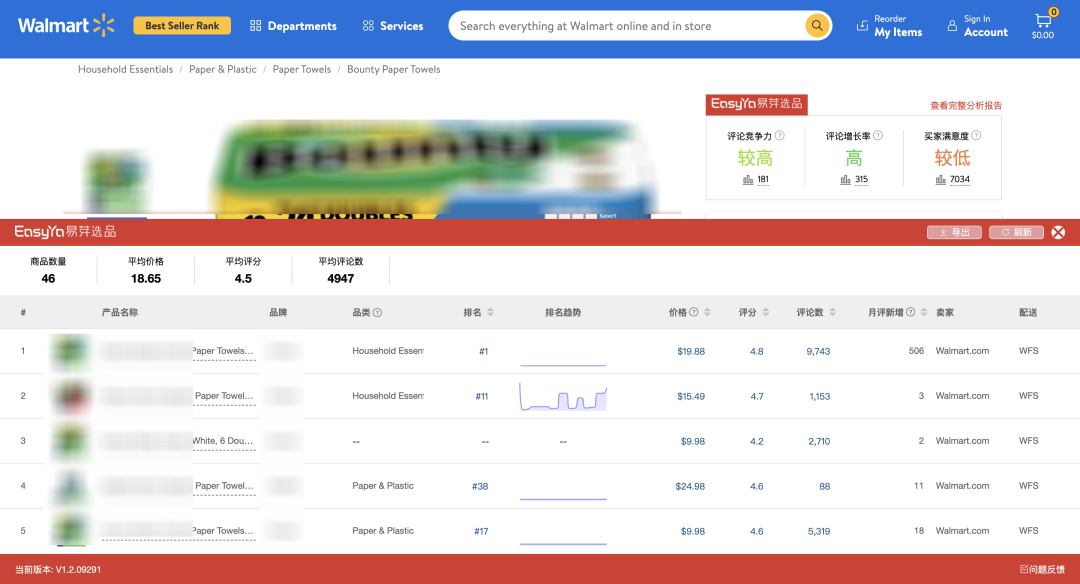Click help icon next to 评论增长率
The width and height of the screenshot is (1080, 584).
[x=878, y=136]
